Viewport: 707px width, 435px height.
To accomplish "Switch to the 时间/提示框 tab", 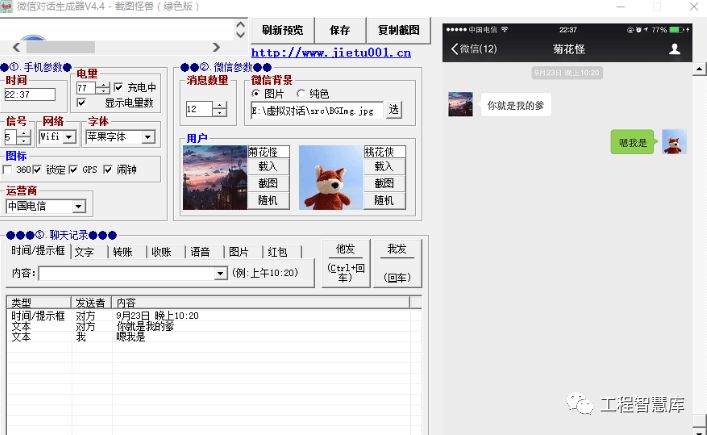I will [x=38, y=251].
